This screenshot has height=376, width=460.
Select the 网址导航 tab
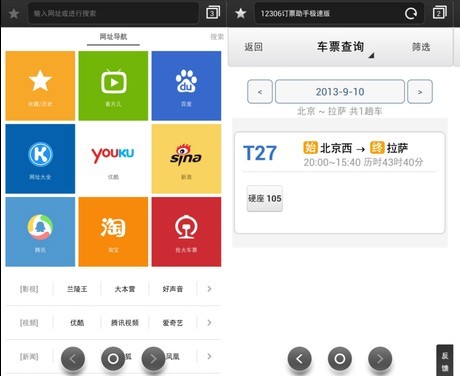coord(113,37)
